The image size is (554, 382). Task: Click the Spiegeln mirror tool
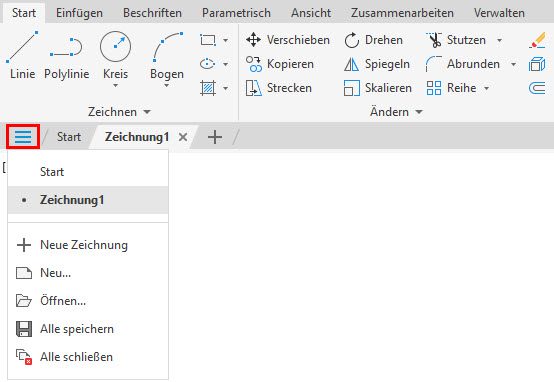click(x=377, y=64)
